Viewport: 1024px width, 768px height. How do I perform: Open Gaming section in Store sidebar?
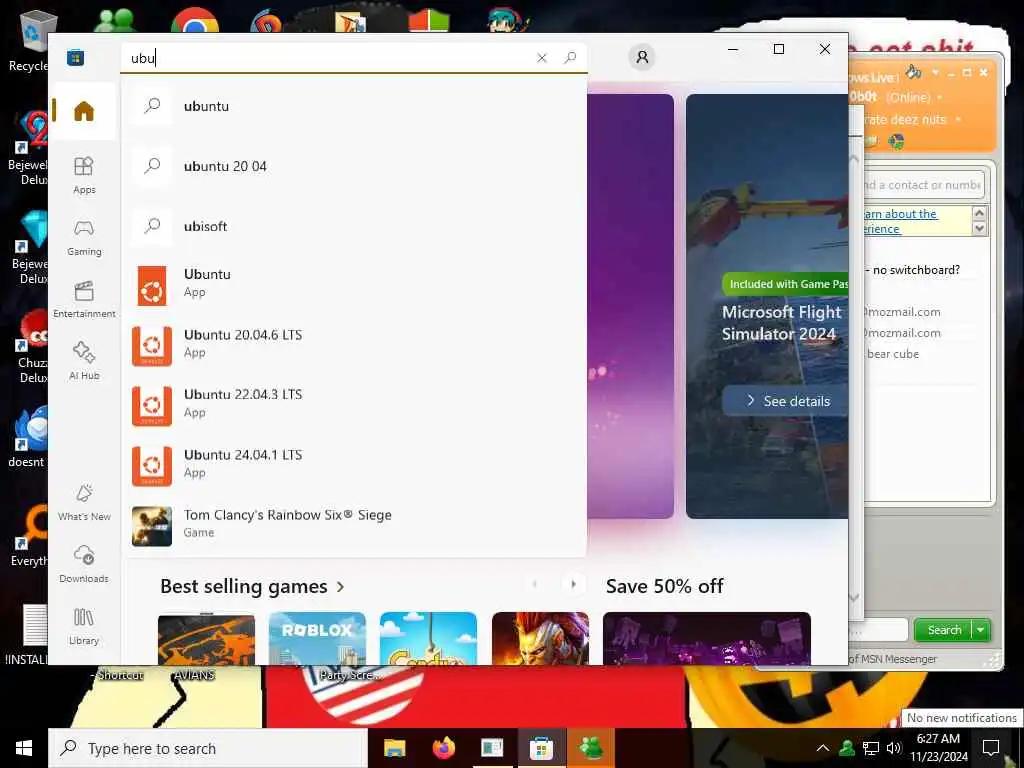tap(84, 237)
